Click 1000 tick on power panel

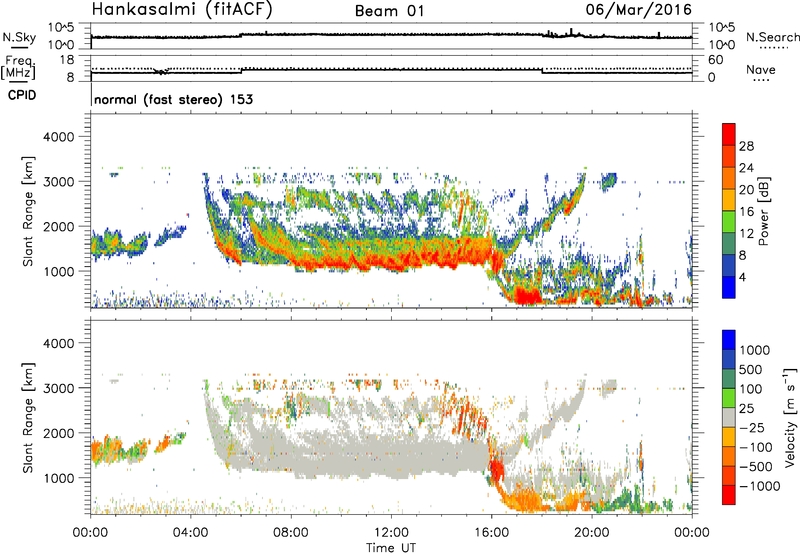pos(58,271)
